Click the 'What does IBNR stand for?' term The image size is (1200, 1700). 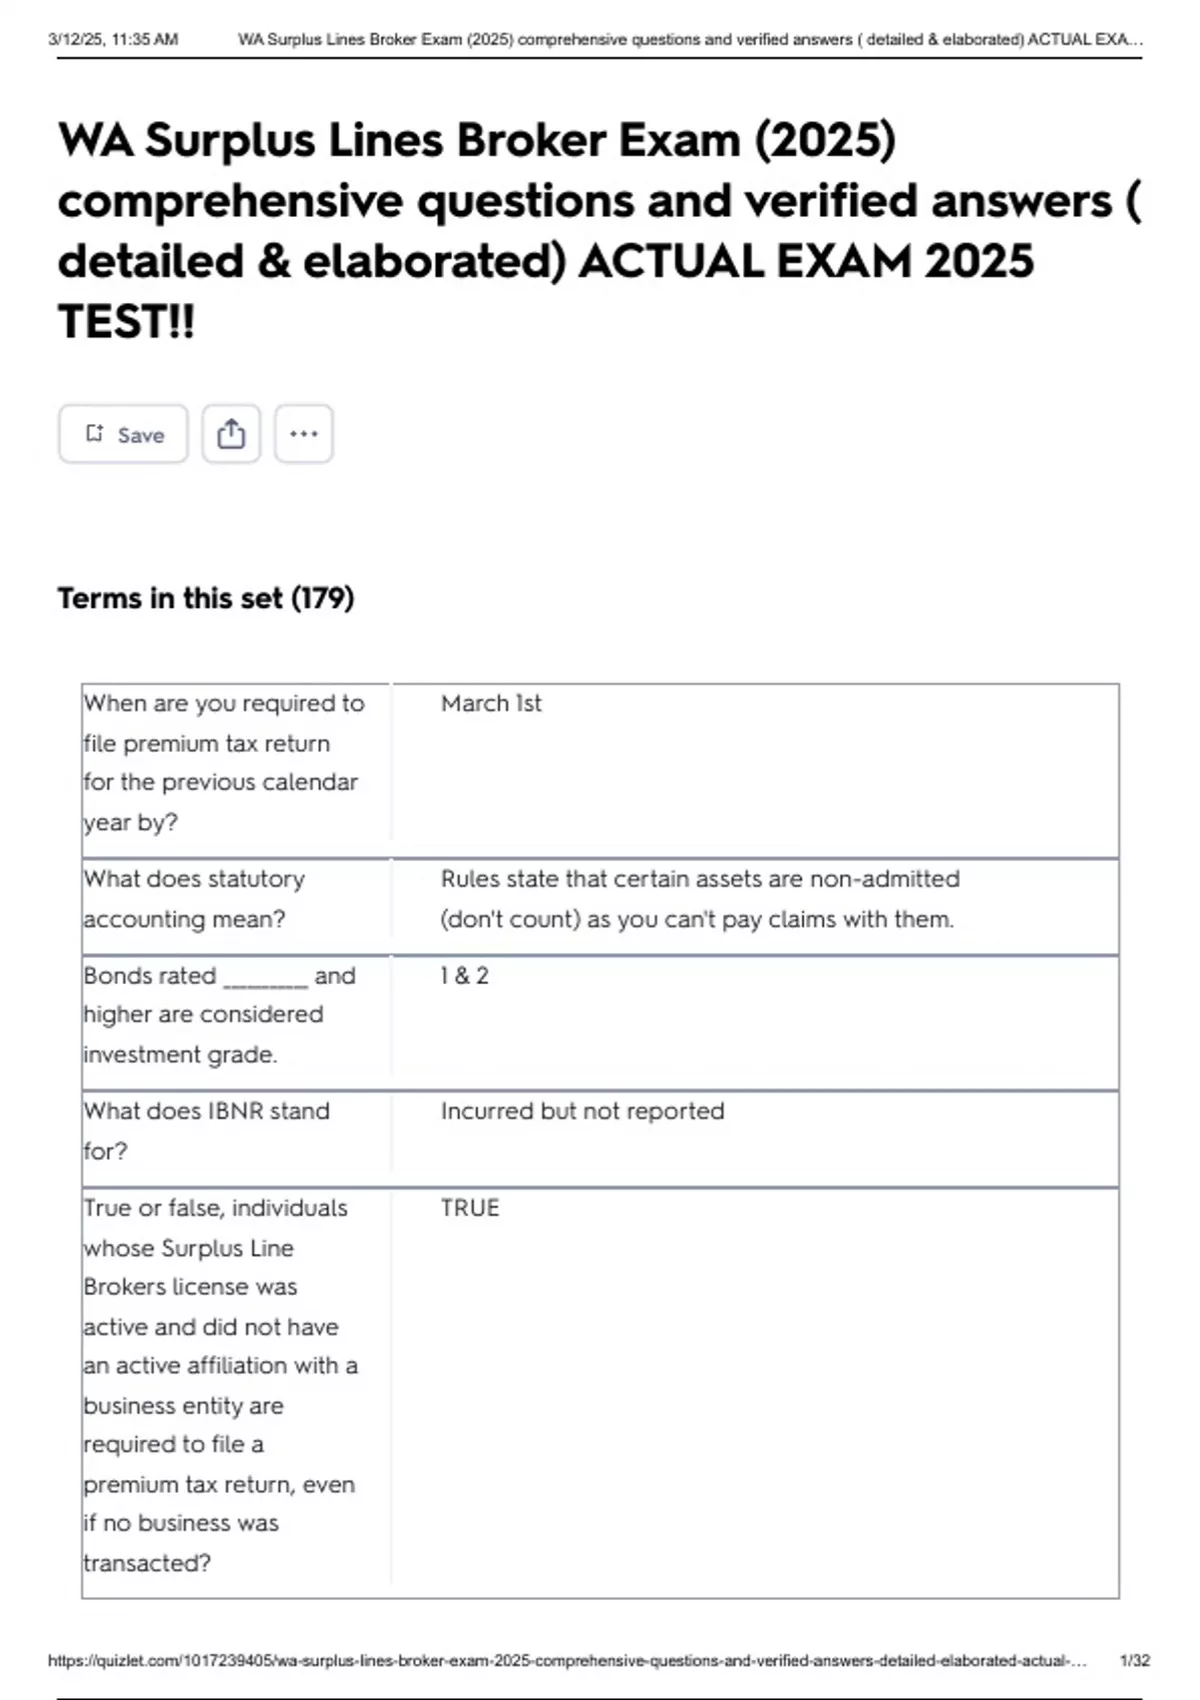(207, 1130)
